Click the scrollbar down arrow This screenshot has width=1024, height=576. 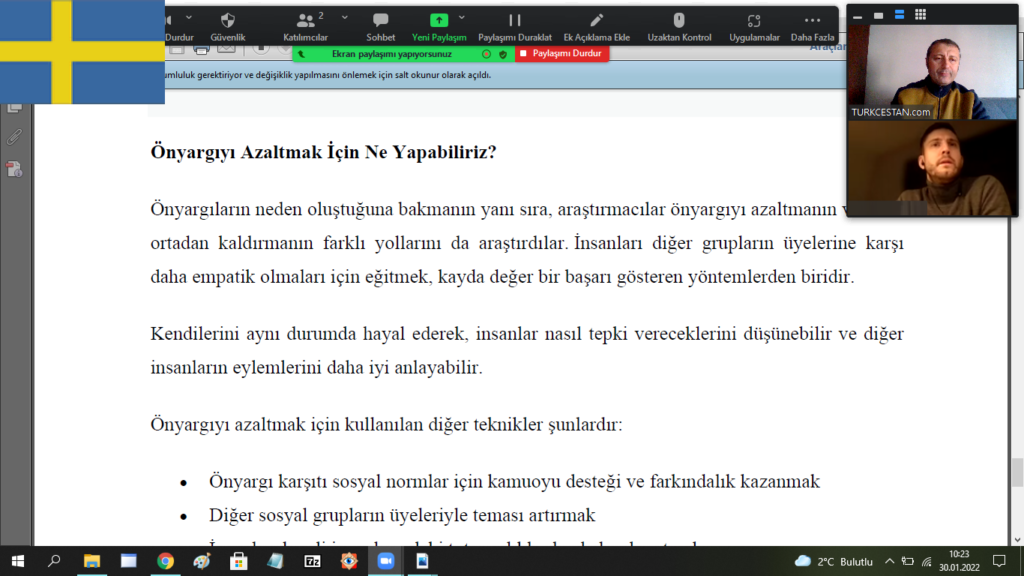(x=1017, y=540)
